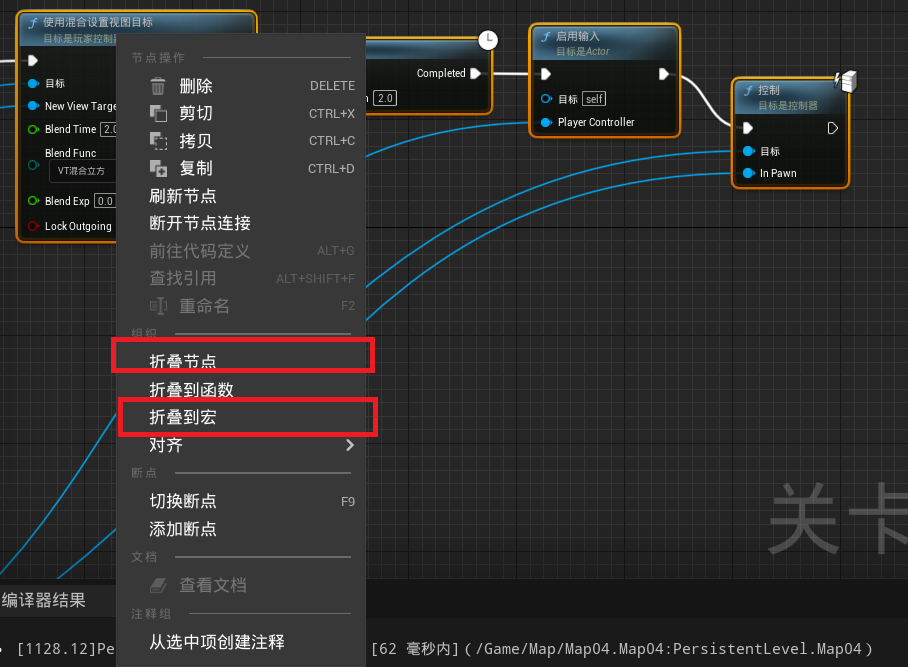Click the function icon of 控制 node

[748, 90]
